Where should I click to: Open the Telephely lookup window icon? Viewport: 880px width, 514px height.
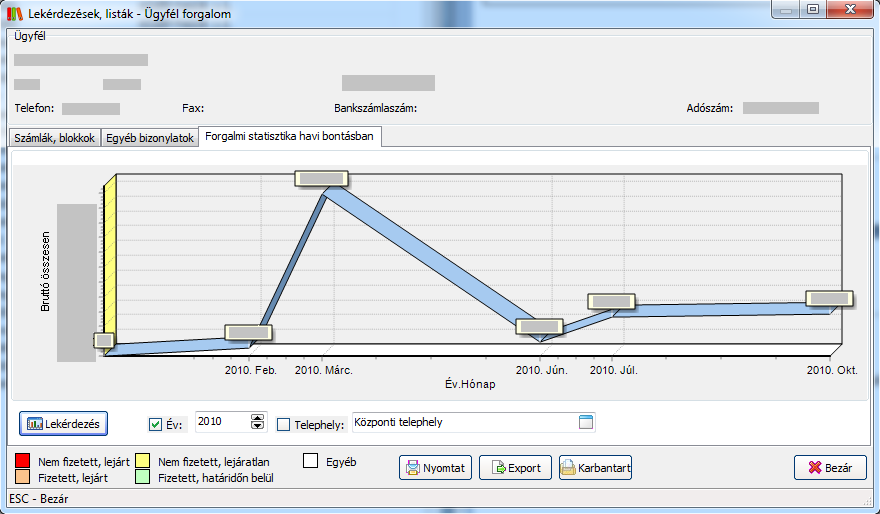click(x=586, y=422)
